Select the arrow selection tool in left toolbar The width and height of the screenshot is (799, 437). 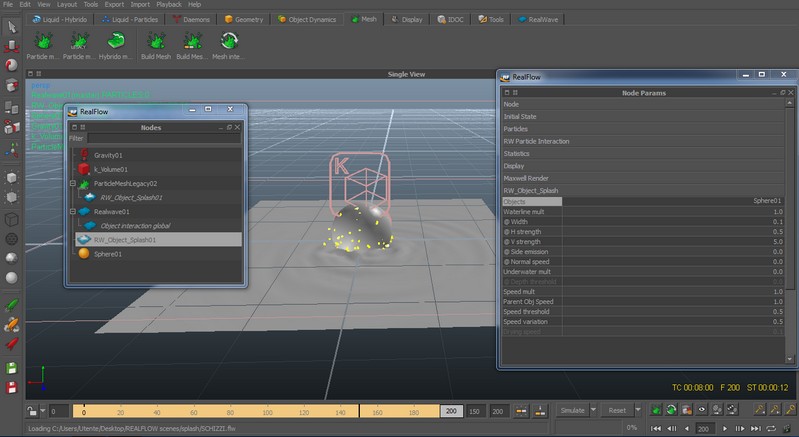[11, 26]
